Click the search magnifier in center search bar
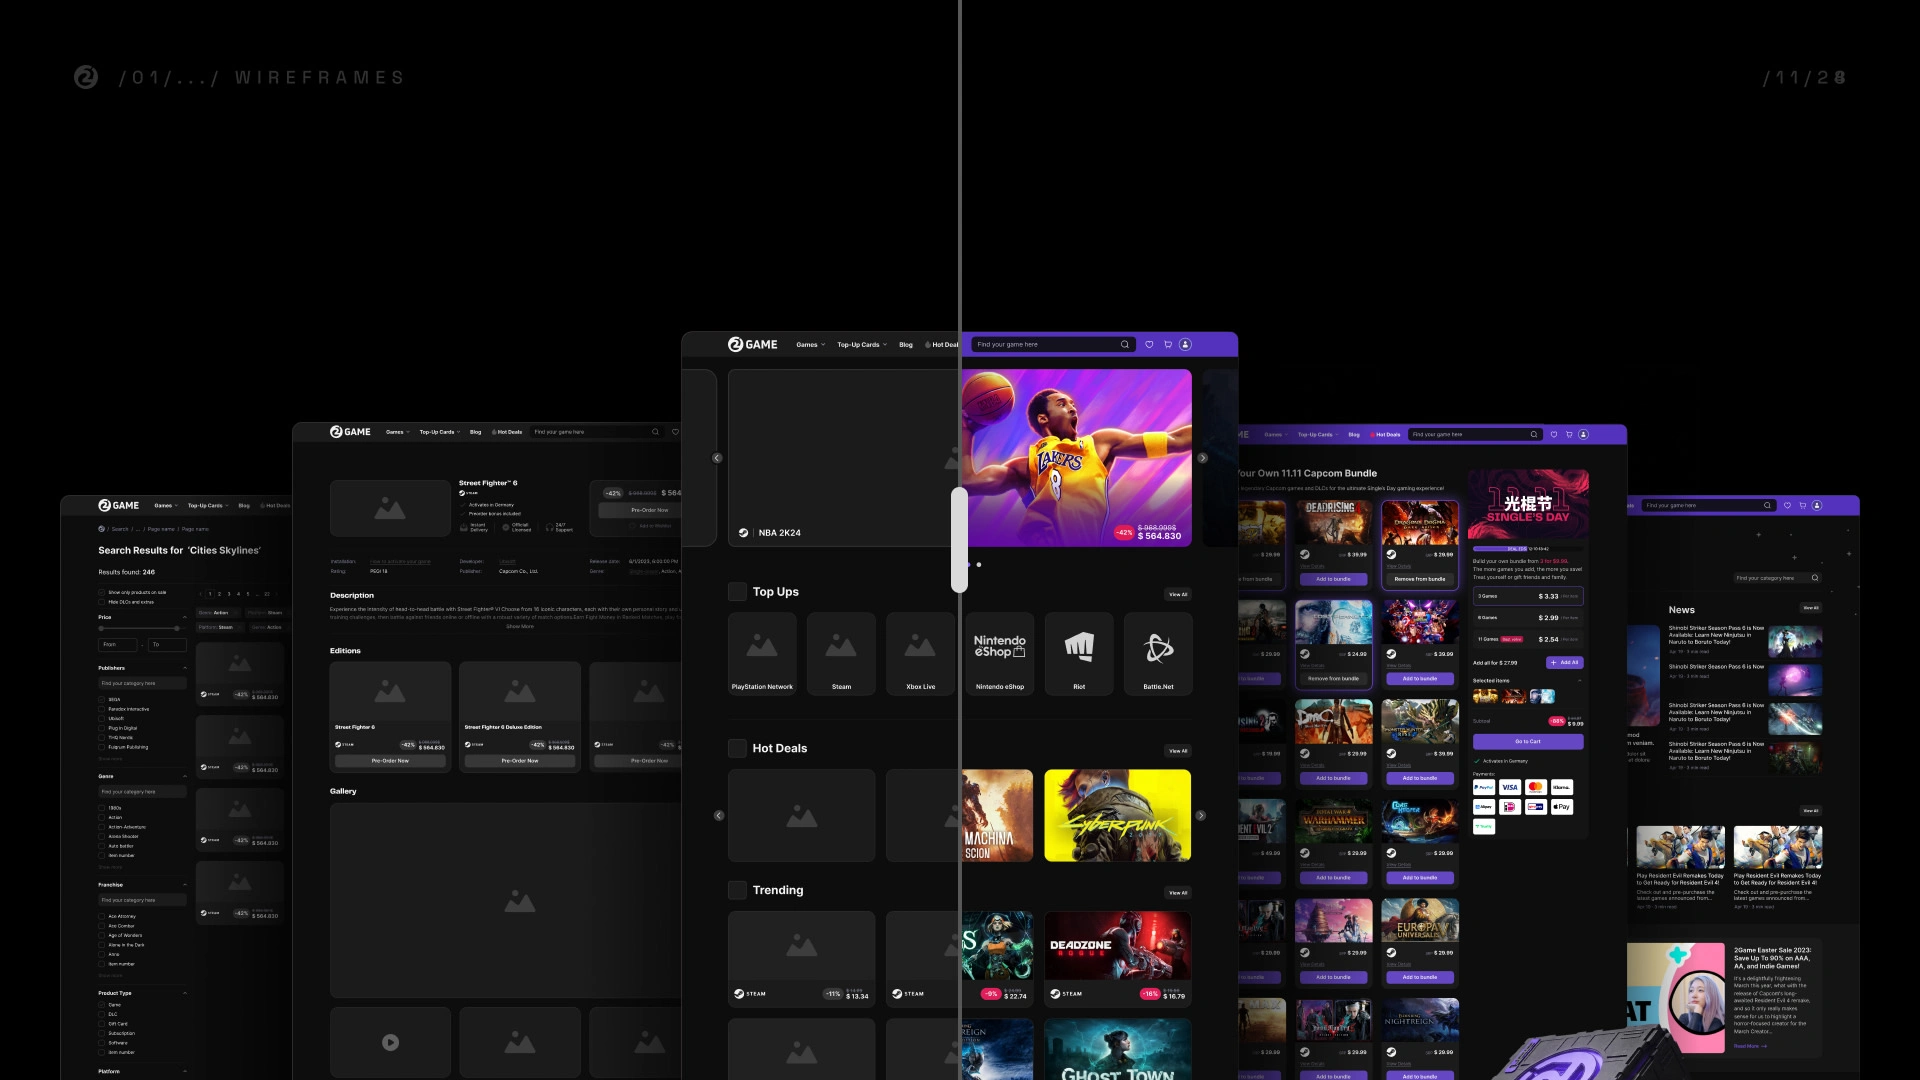 [x=1125, y=344]
